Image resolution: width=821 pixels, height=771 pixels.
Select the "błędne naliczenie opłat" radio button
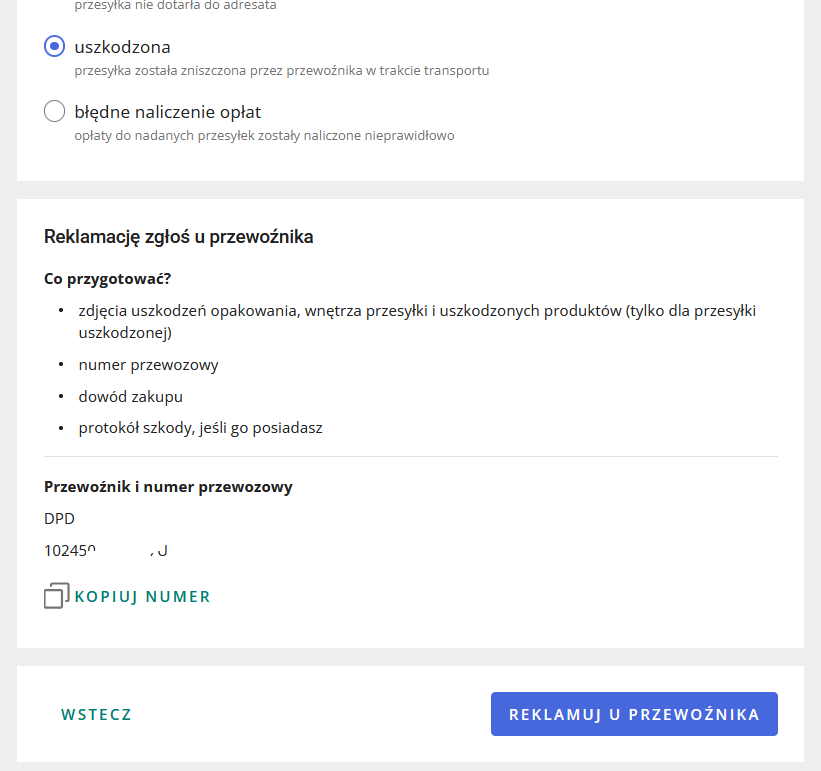coord(55,112)
